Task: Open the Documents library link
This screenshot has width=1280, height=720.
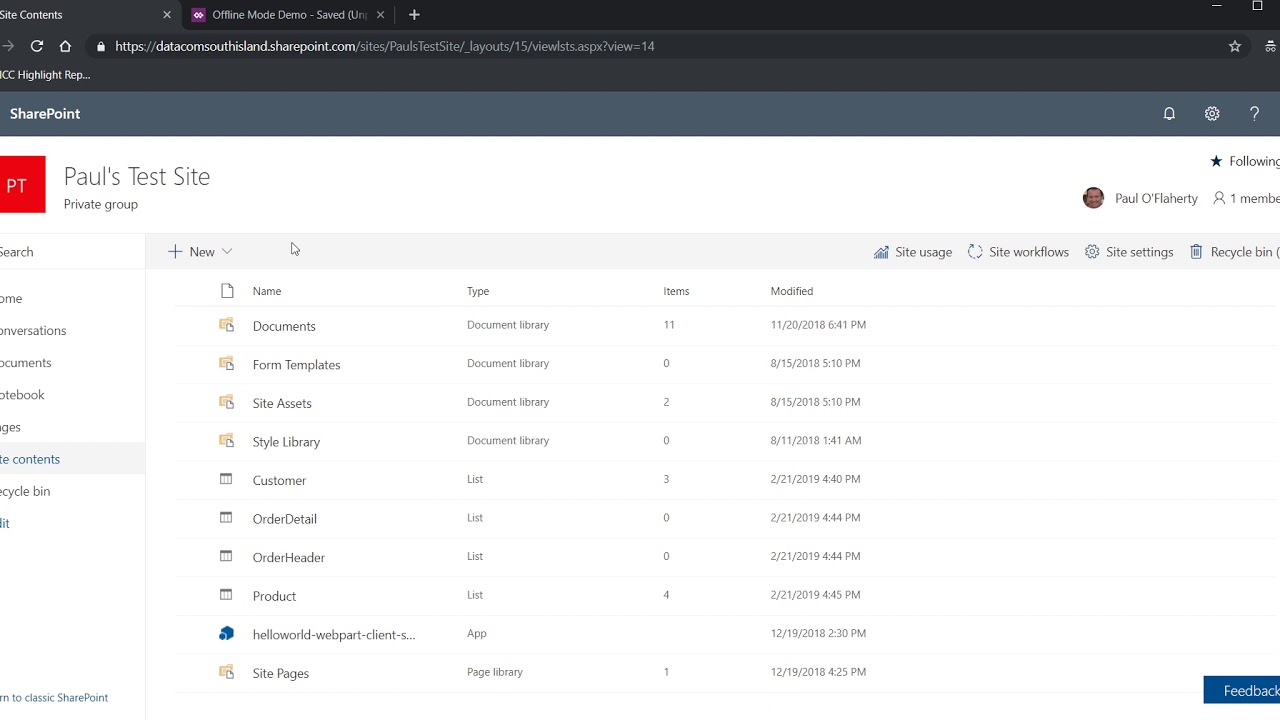Action: [284, 326]
